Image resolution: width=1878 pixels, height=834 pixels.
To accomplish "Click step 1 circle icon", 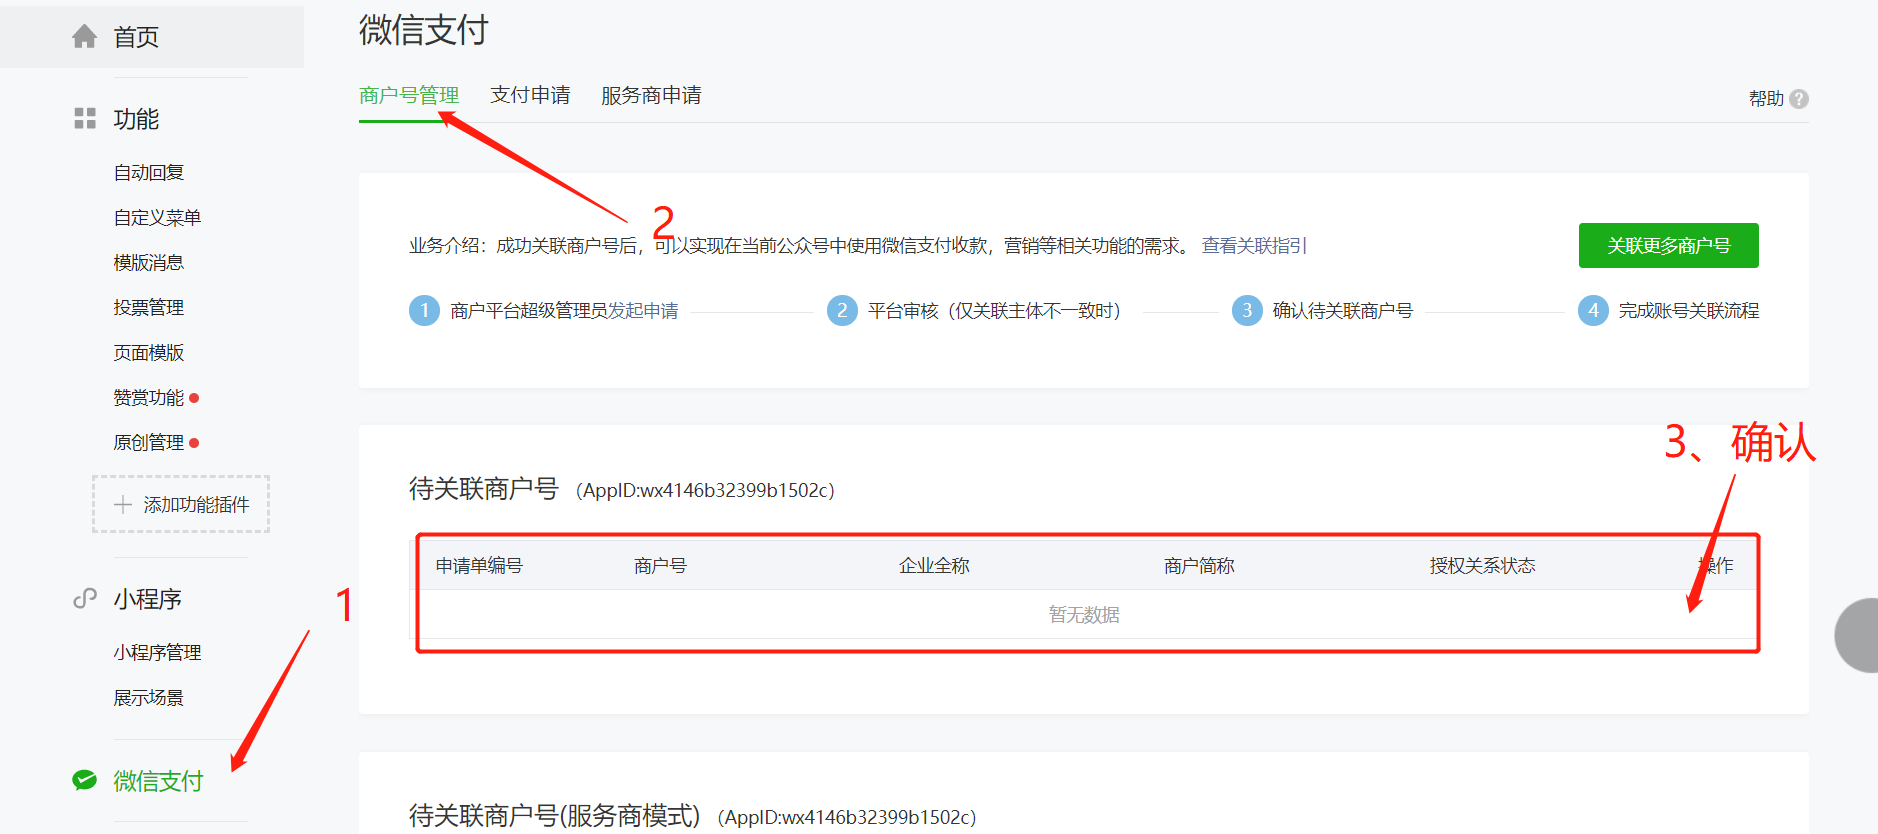I will pyautogui.click(x=424, y=311).
